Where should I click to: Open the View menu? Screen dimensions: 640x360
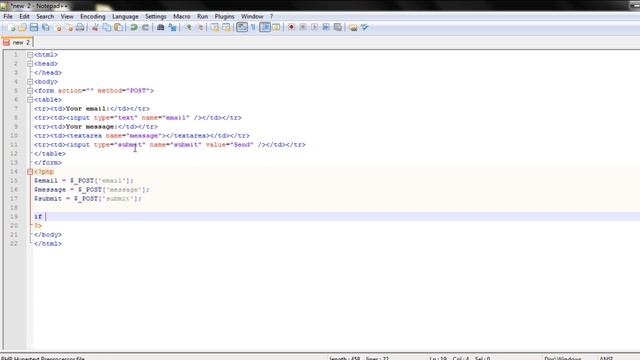[67, 16]
